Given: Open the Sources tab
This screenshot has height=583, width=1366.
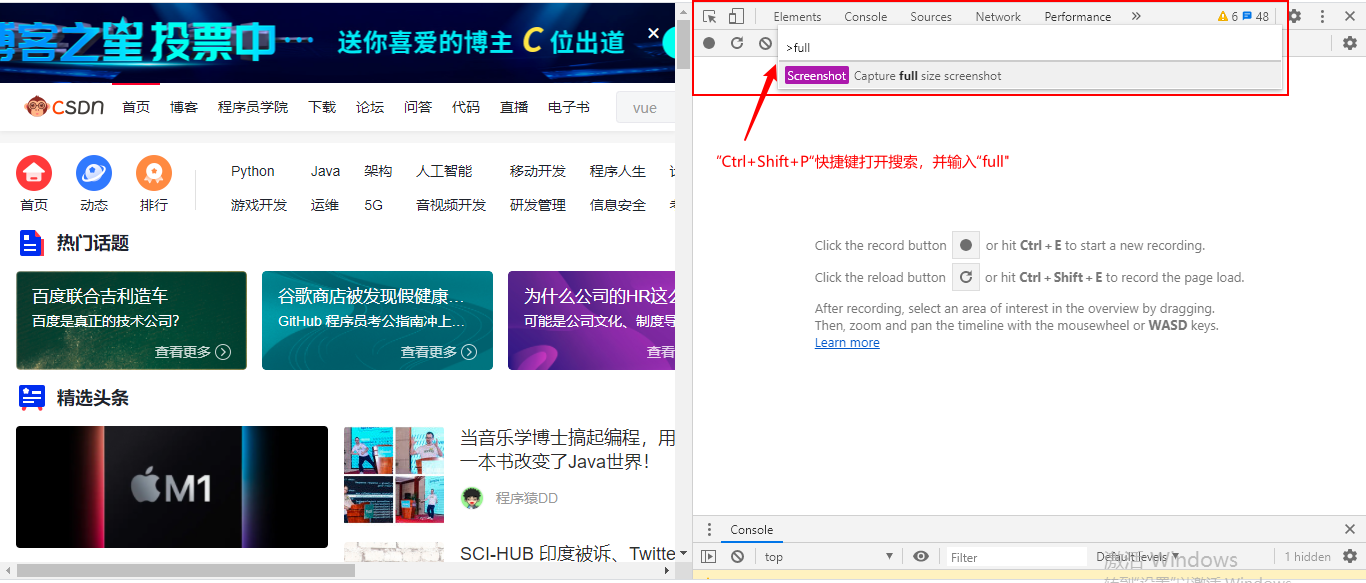Looking at the screenshot, I should pos(931,17).
